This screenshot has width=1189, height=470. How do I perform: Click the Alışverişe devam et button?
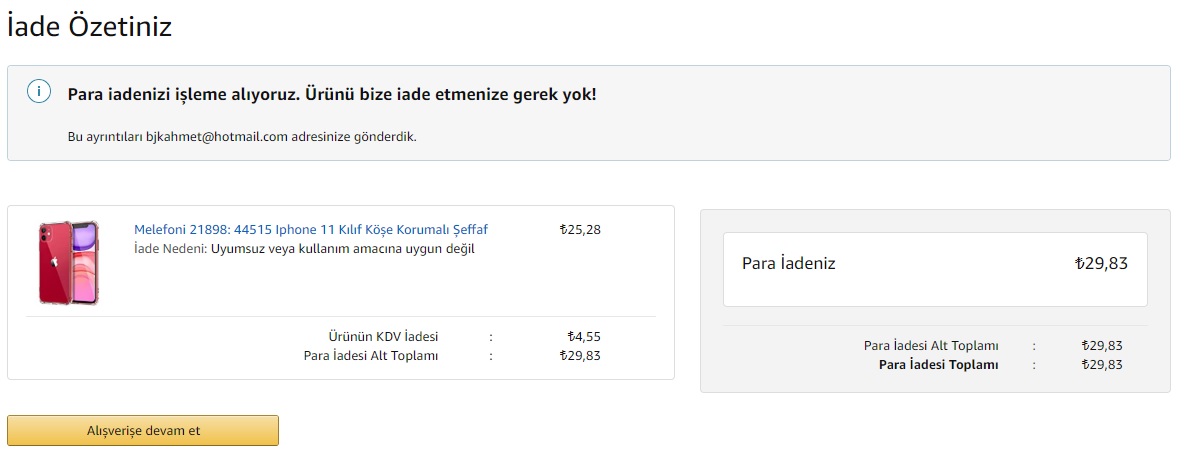[143, 431]
